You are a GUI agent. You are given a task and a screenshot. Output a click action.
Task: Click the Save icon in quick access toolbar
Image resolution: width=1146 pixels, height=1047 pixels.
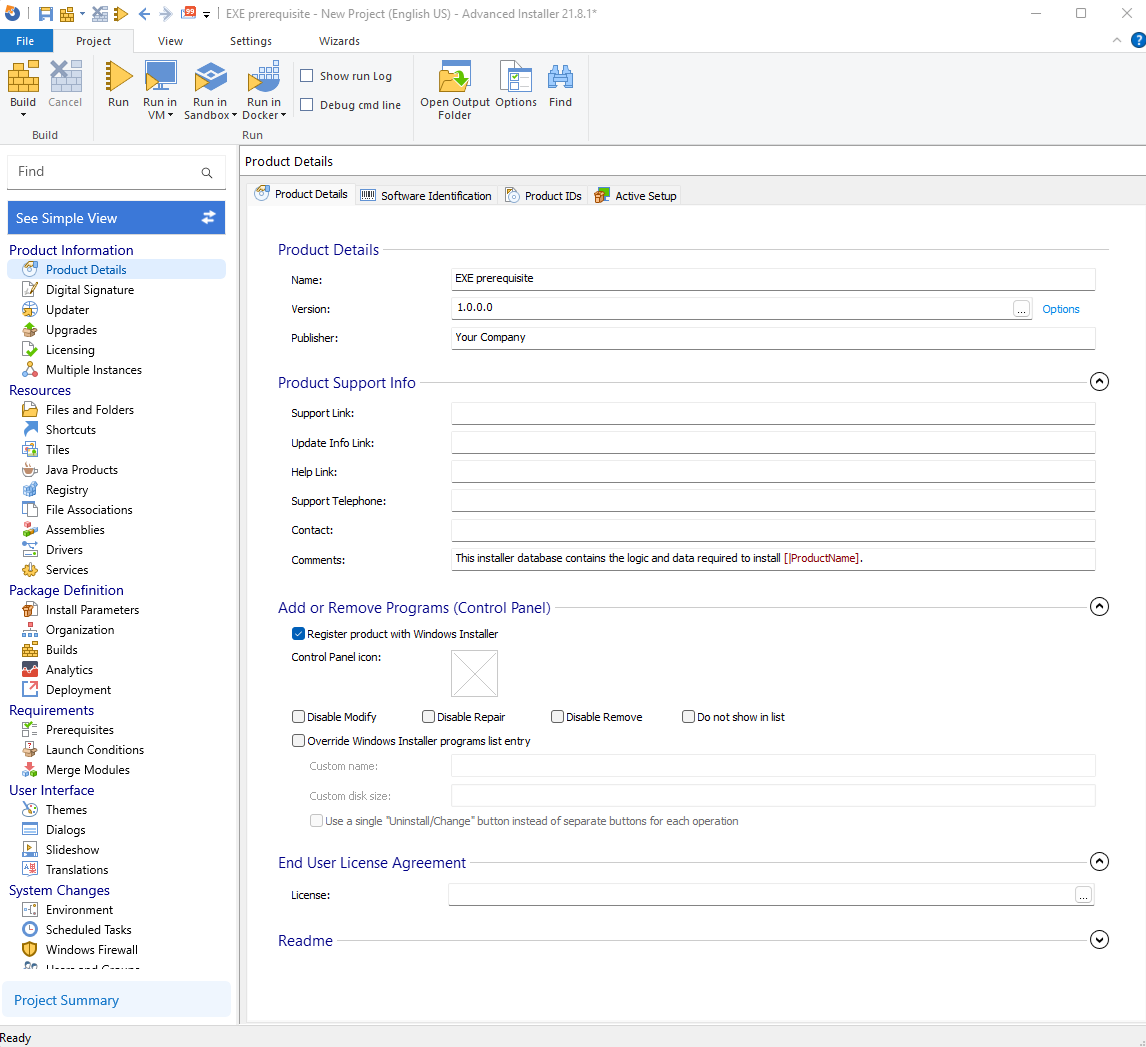(45, 13)
